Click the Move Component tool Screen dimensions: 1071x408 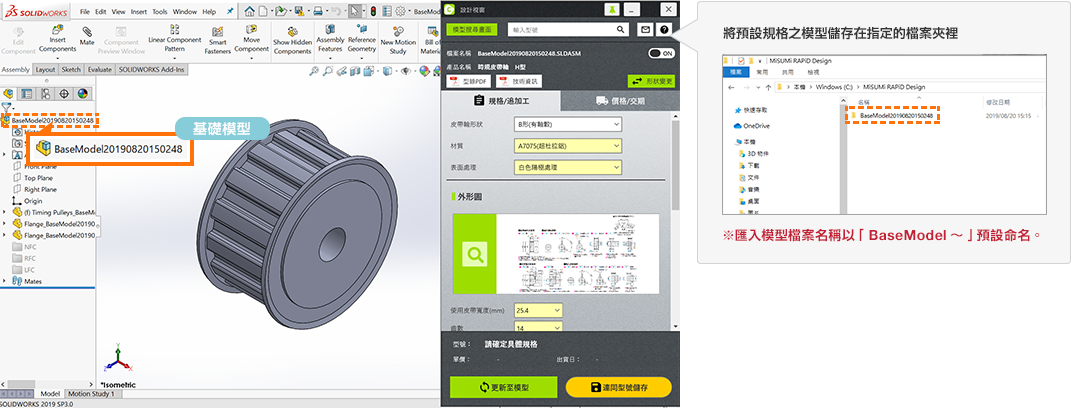click(x=251, y=39)
